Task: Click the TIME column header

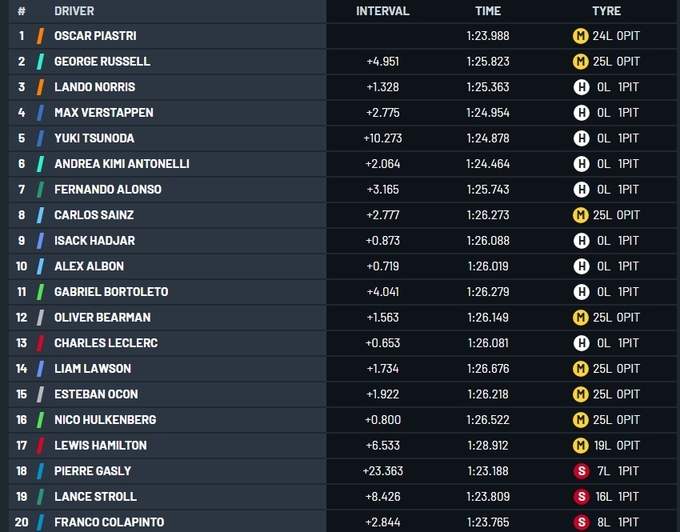Action: (x=487, y=11)
